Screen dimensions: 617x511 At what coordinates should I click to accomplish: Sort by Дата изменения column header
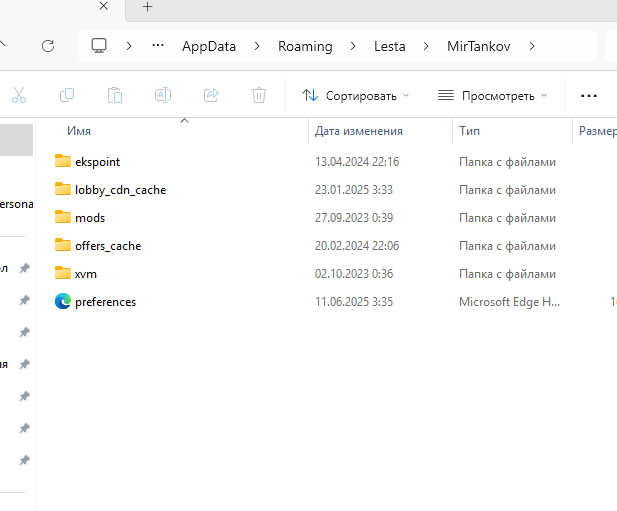tap(358, 131)
